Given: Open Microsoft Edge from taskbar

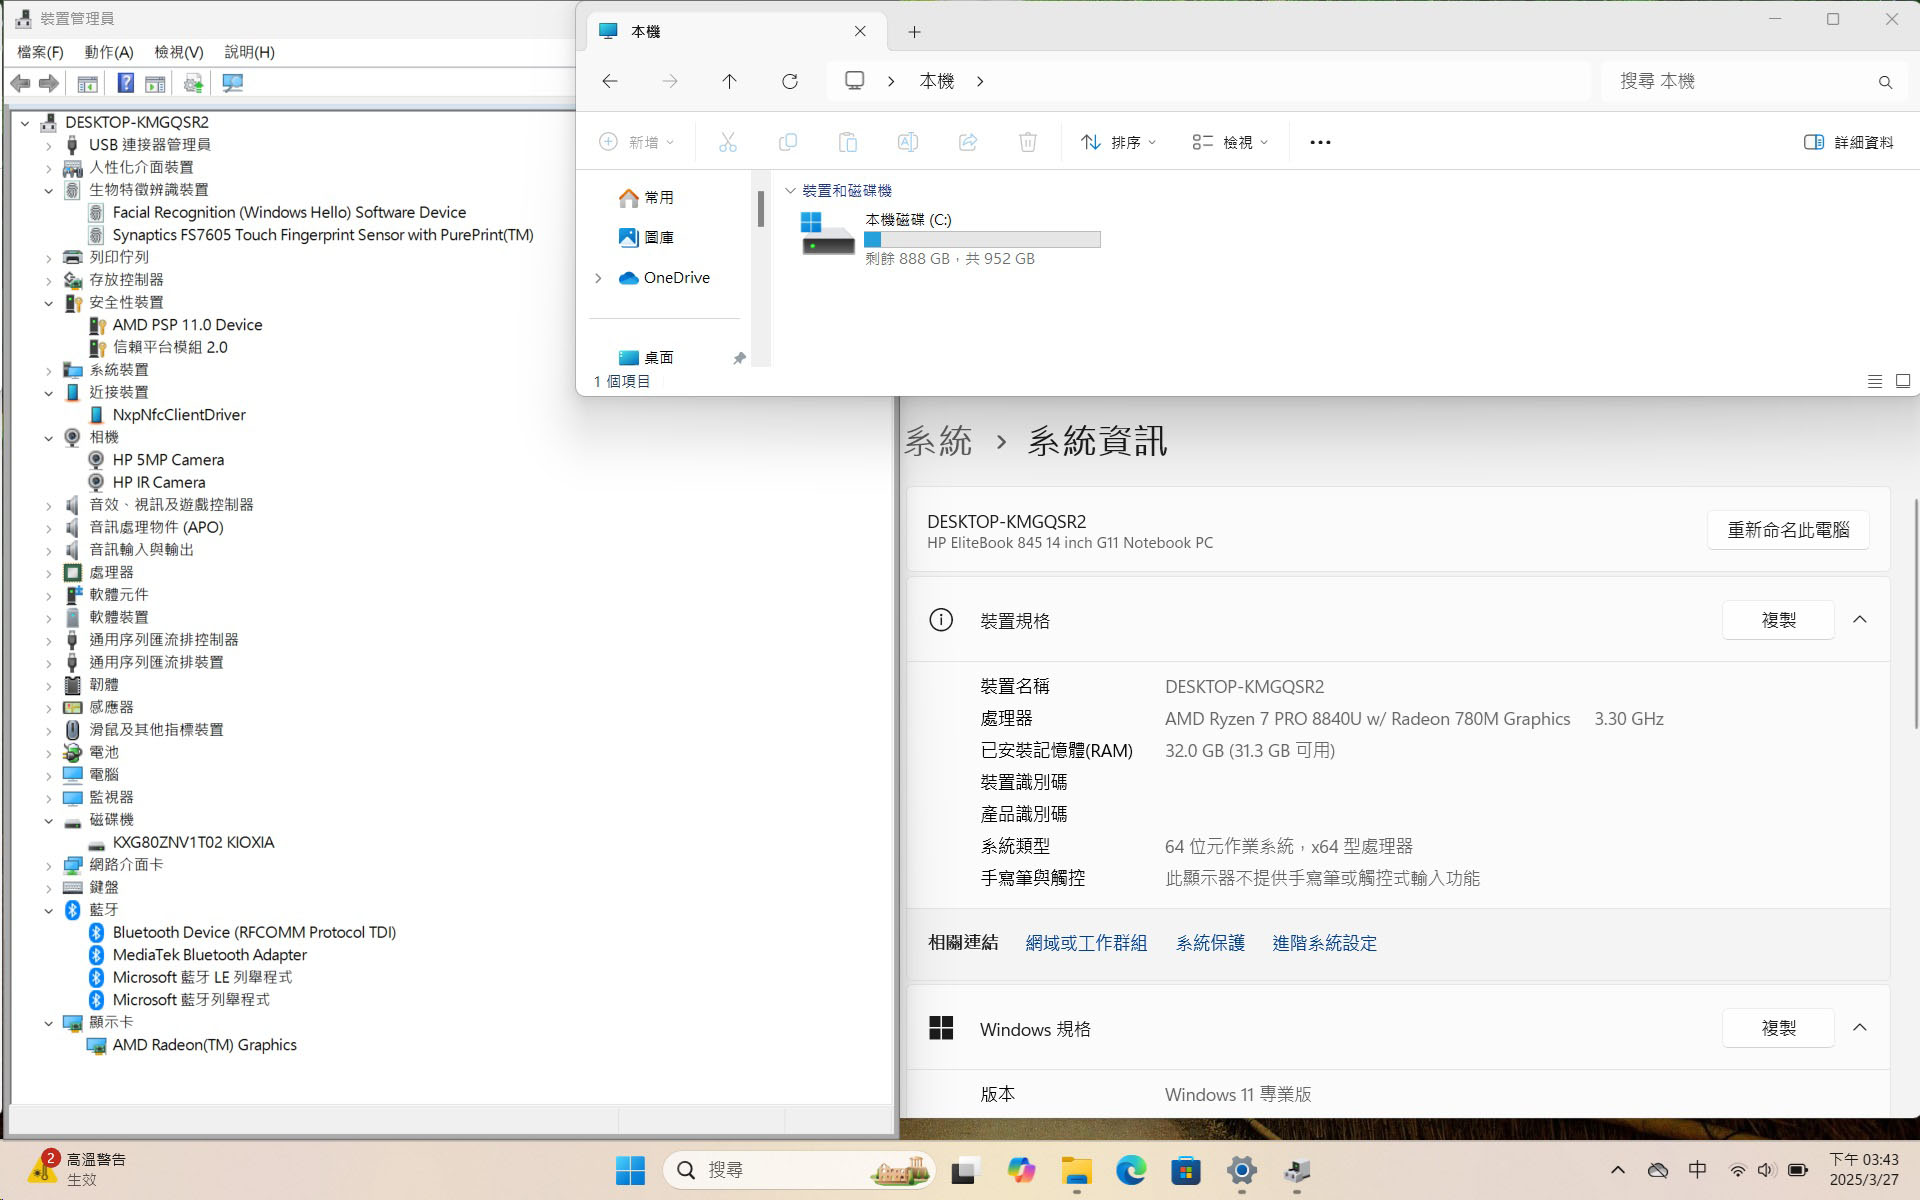Looking at the screenshot, I should point(1131,1170).
